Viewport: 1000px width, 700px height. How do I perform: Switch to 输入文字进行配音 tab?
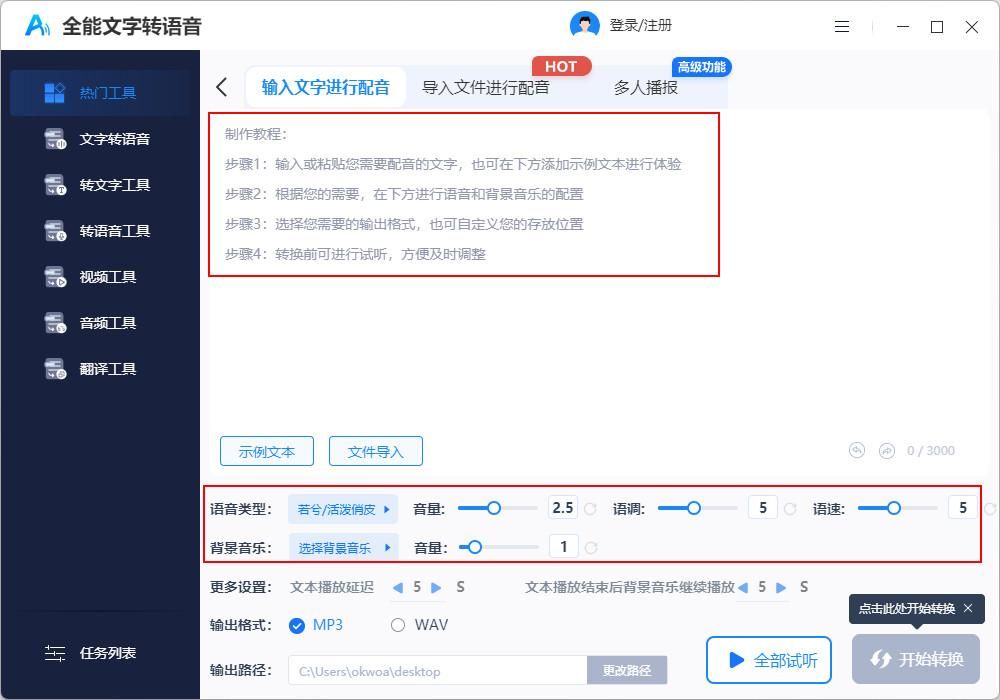pyautogui.click(x=326, y=87)
